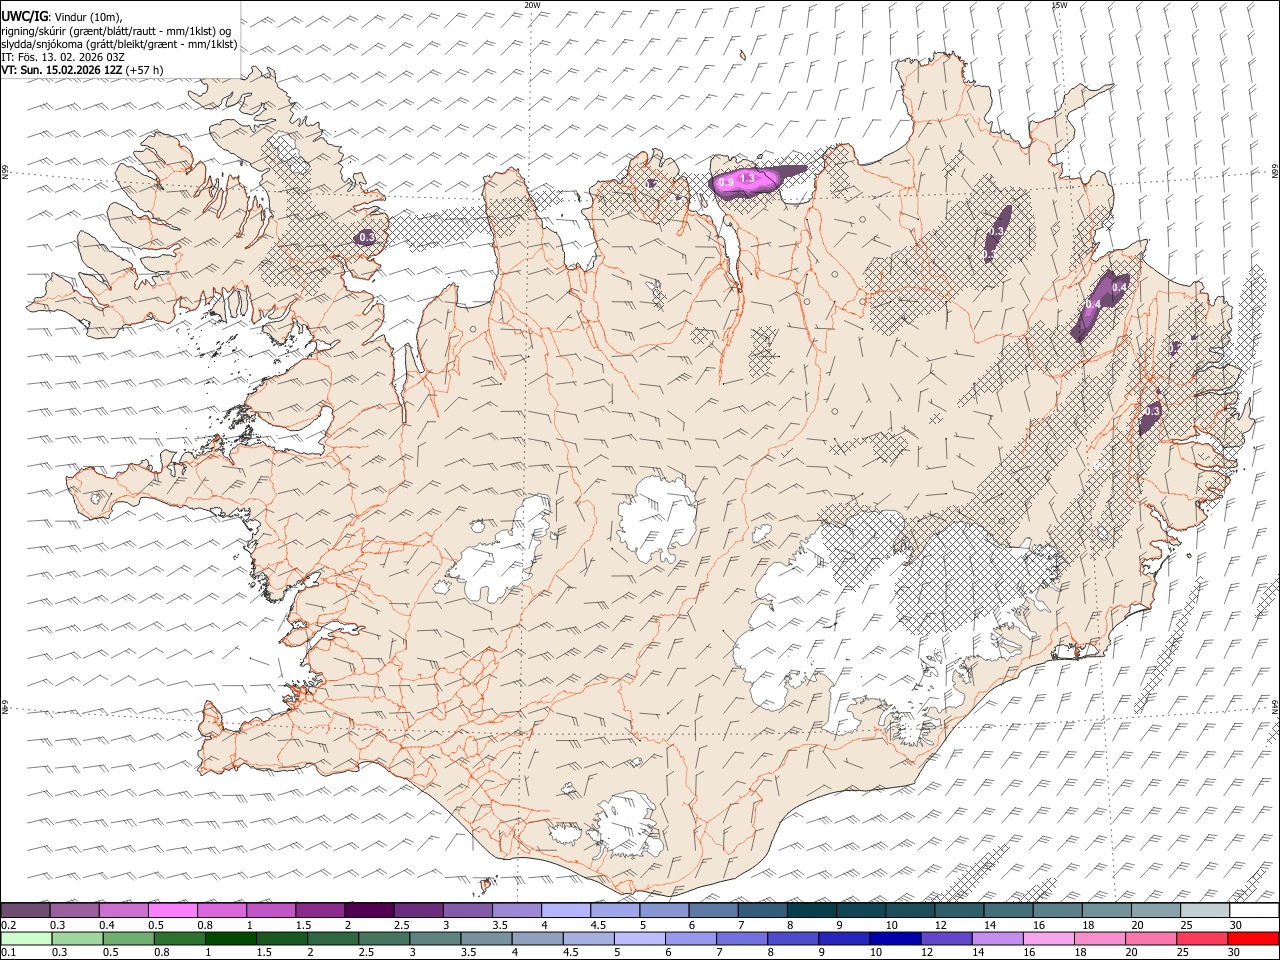Click the 'VT: Sun. 15.02.2026 12Z' valid time
1280x960 pixels.
[61, 70]
